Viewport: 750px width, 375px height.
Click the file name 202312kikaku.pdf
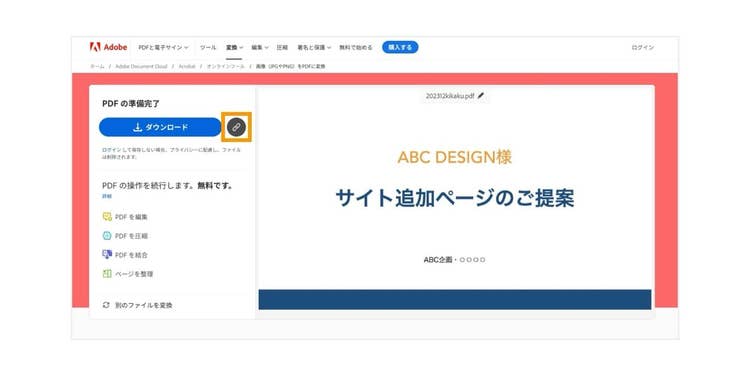(450, 96)
